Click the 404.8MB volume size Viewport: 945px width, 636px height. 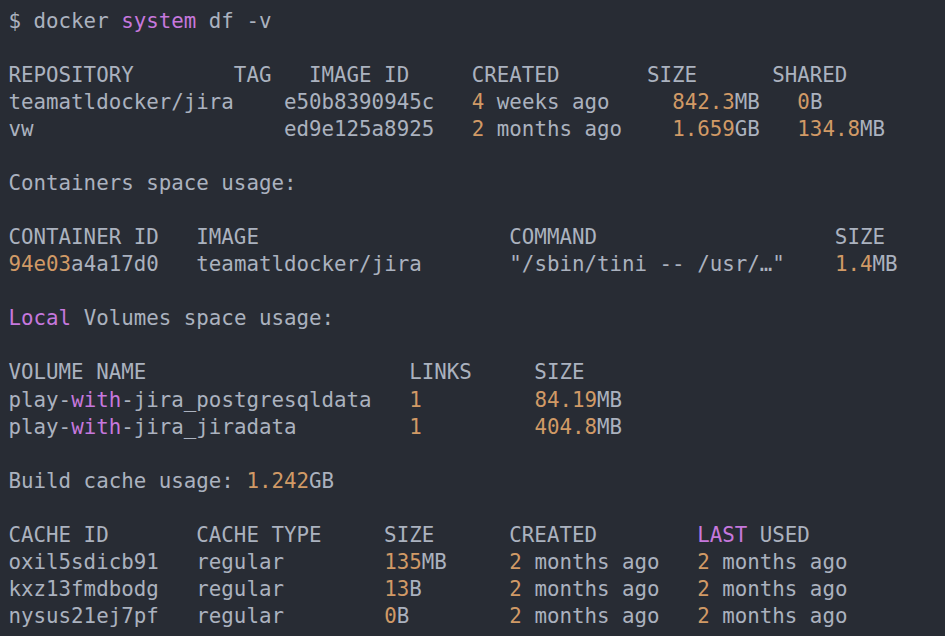coord(578,427)
